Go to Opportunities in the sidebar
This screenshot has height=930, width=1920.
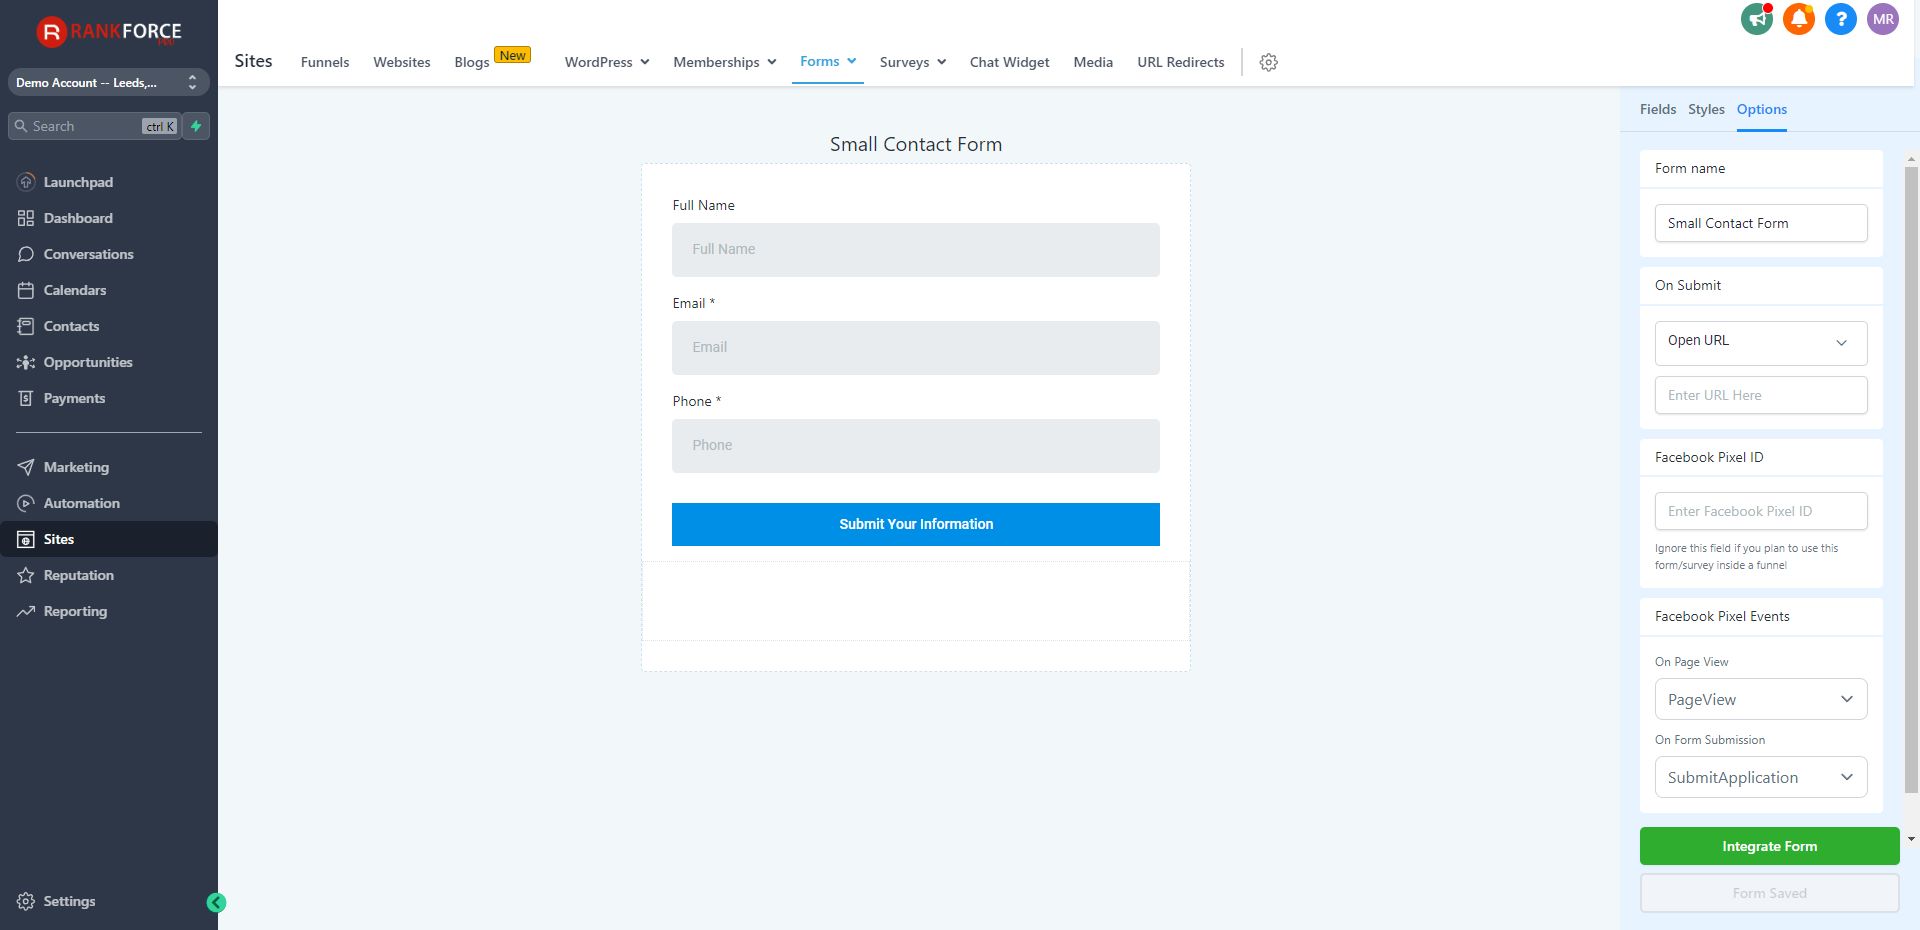[x=88, y=362]
